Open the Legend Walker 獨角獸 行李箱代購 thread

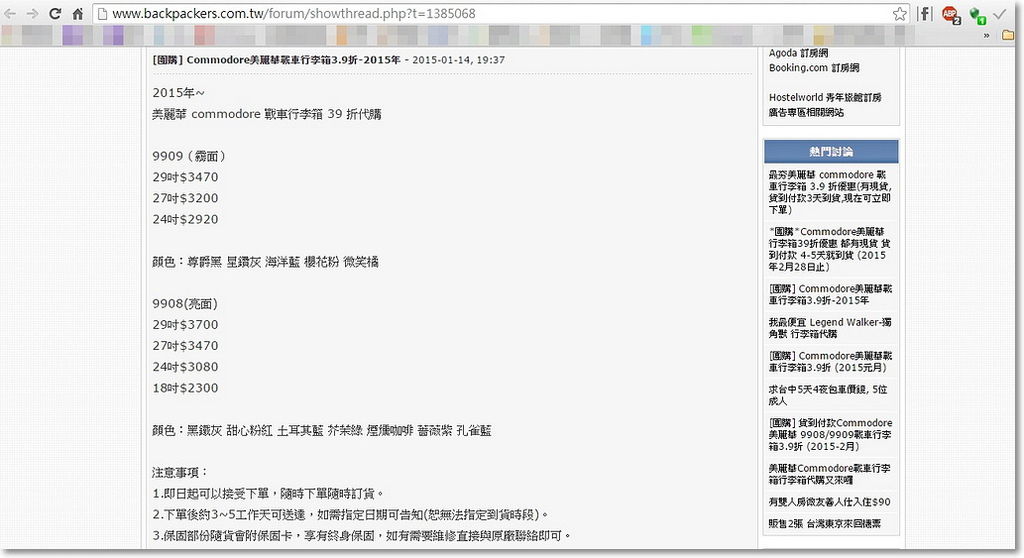[830, 328]
